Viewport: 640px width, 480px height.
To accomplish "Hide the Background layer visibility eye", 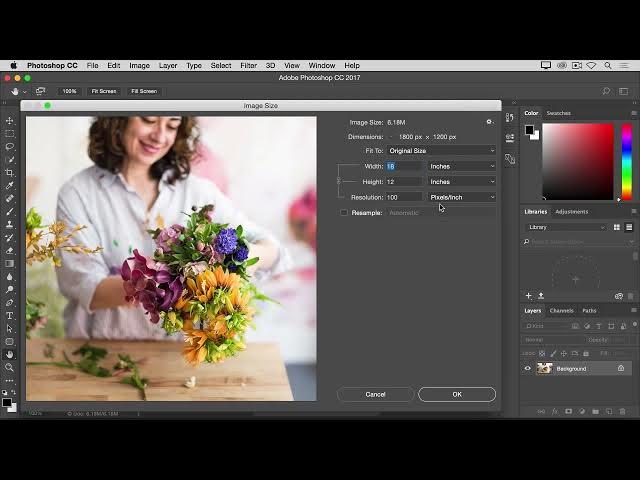I will tap(528, 368).
